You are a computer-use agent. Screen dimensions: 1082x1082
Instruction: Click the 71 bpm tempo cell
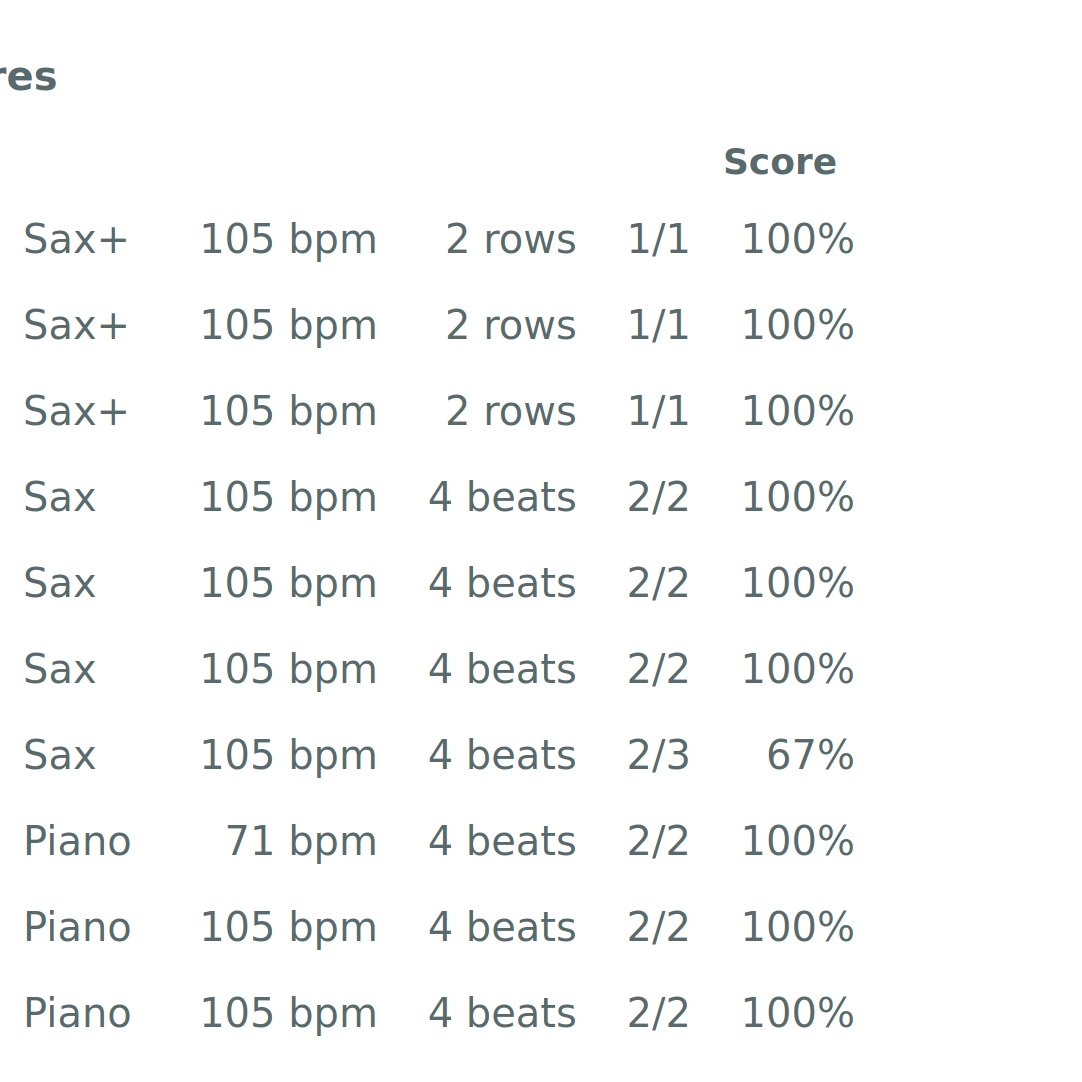pyautogui.click(x=300, y=842)
